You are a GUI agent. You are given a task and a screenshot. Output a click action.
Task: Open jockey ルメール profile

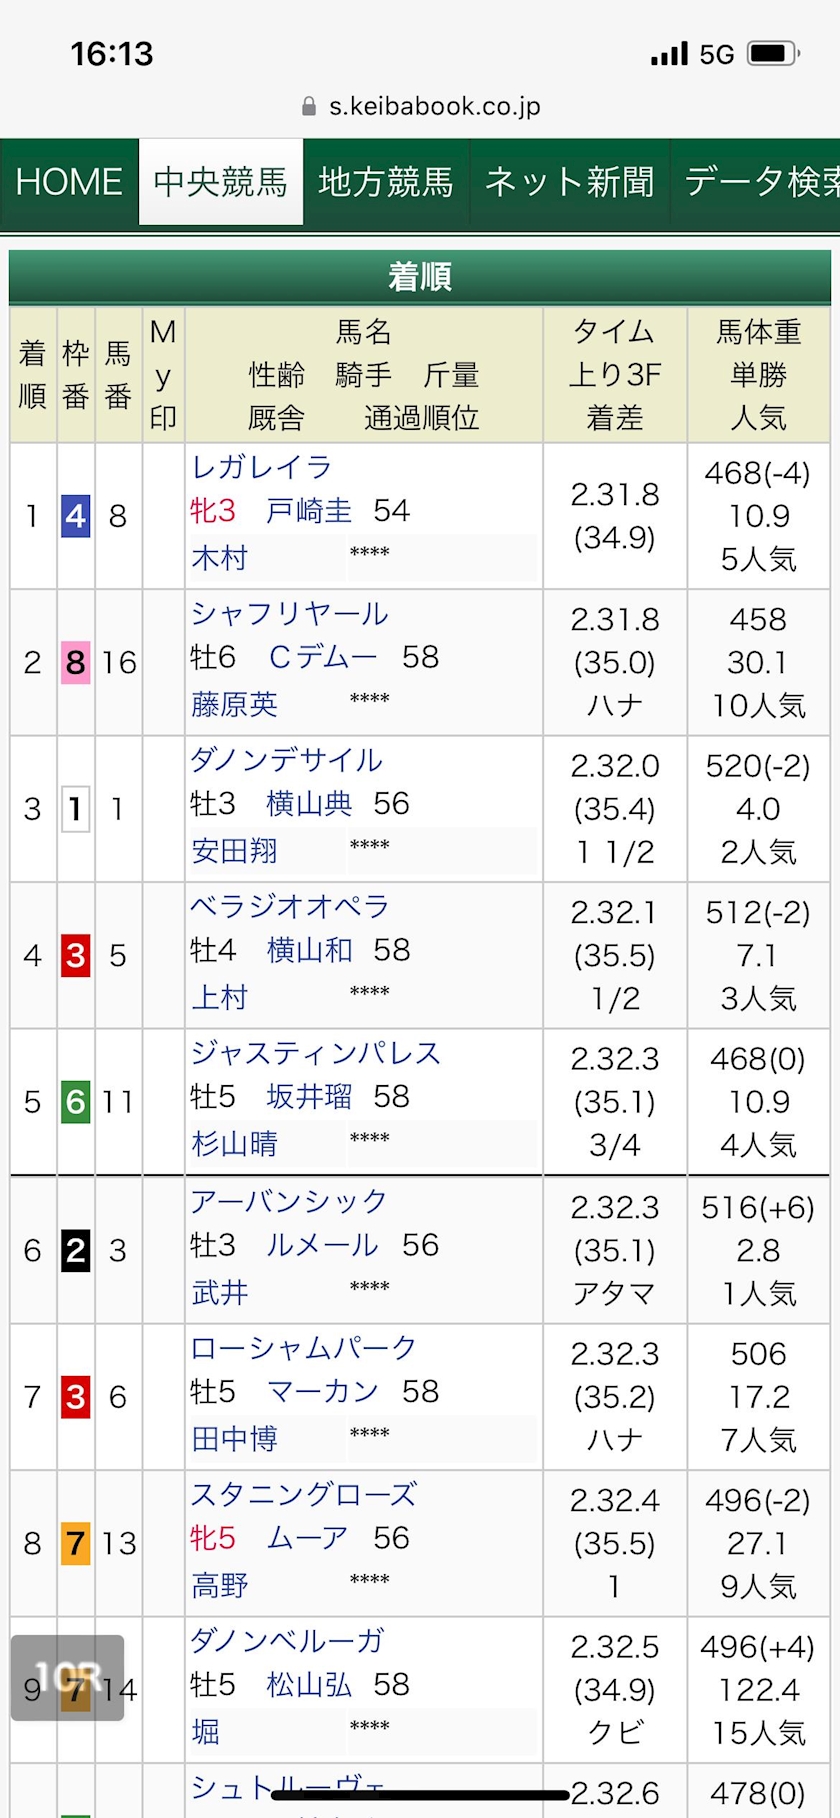click(x=322, y=1245)
